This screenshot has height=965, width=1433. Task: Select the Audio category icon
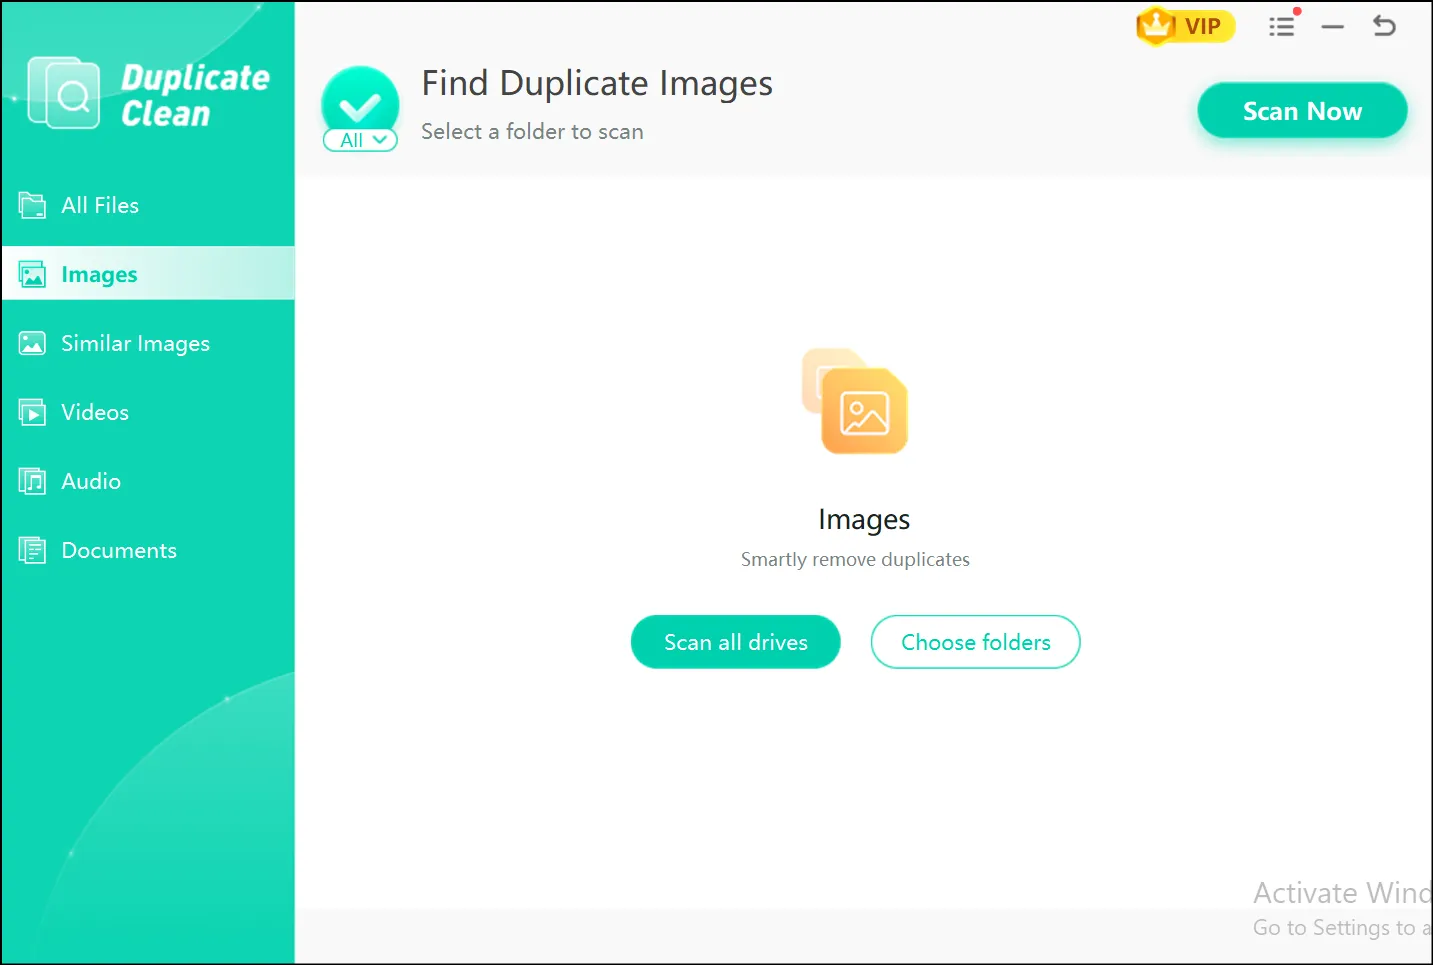[32, 481]
